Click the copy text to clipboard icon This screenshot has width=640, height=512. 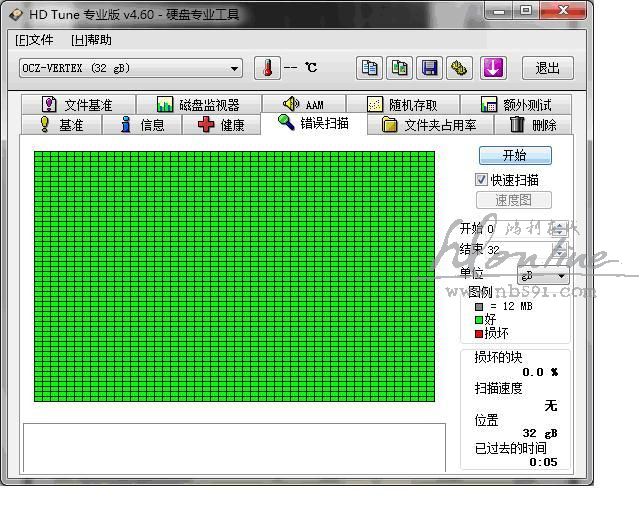pos(370,68)
